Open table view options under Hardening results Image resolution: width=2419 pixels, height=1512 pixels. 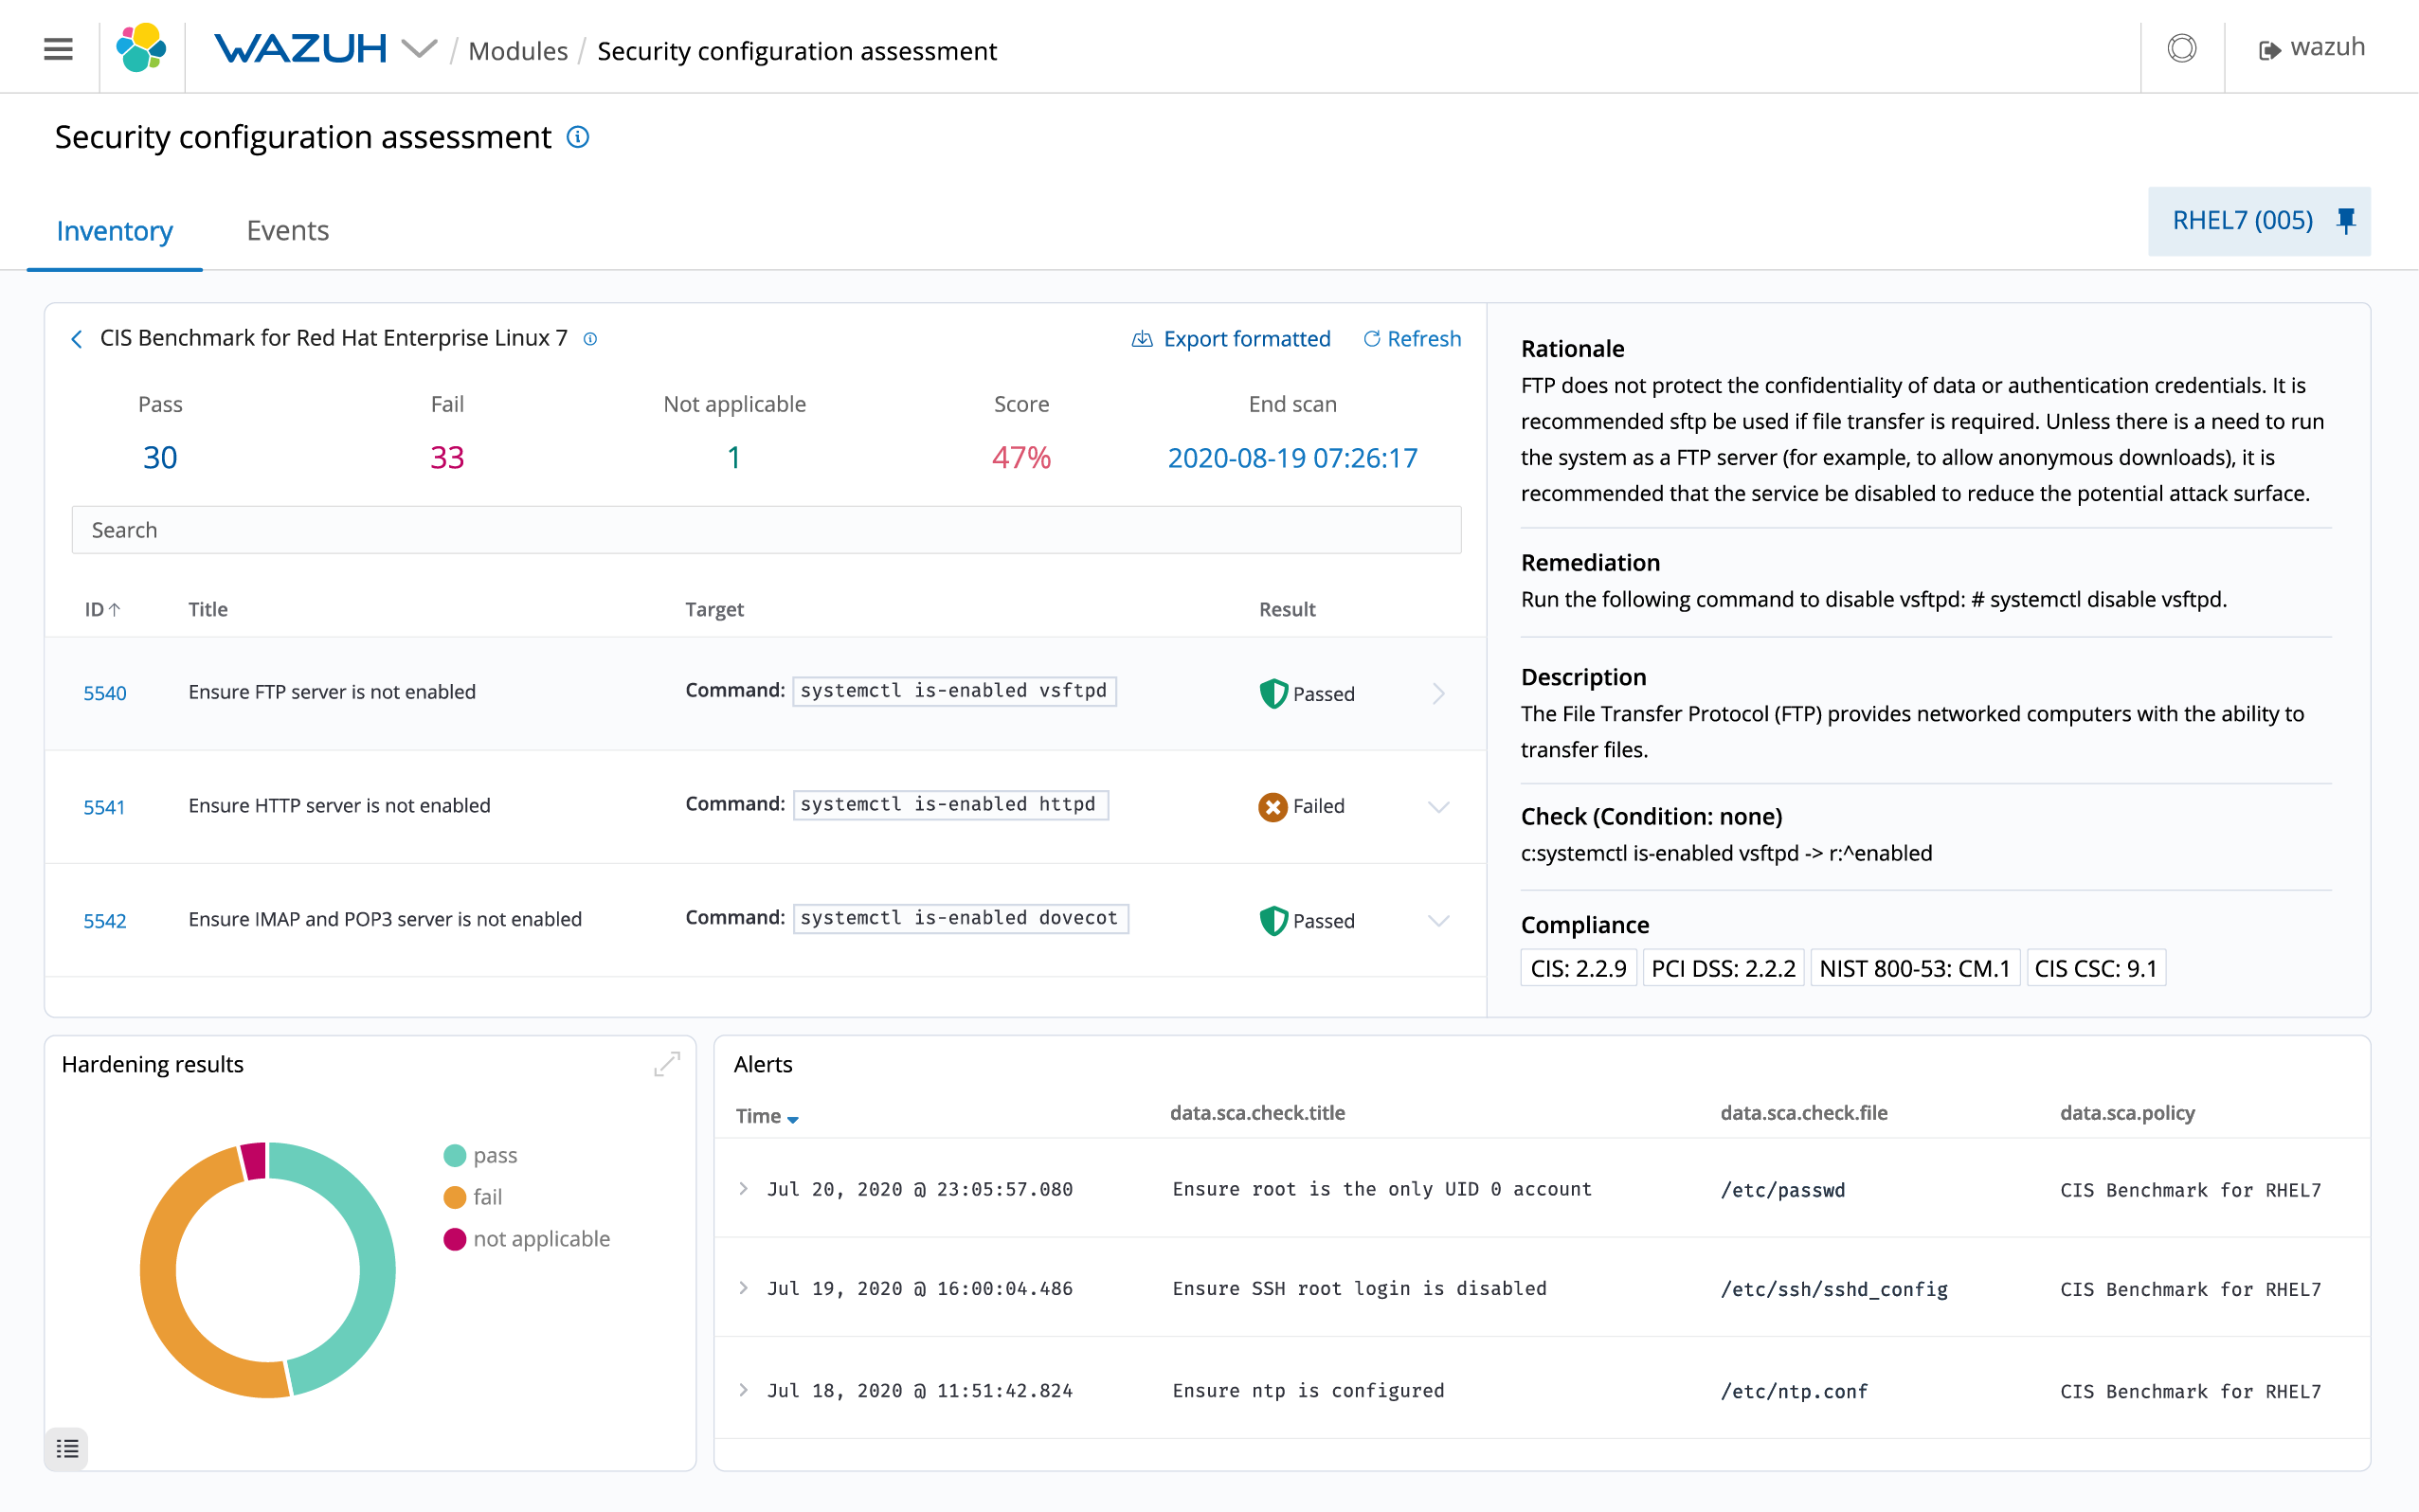[x=67, y=1448]
